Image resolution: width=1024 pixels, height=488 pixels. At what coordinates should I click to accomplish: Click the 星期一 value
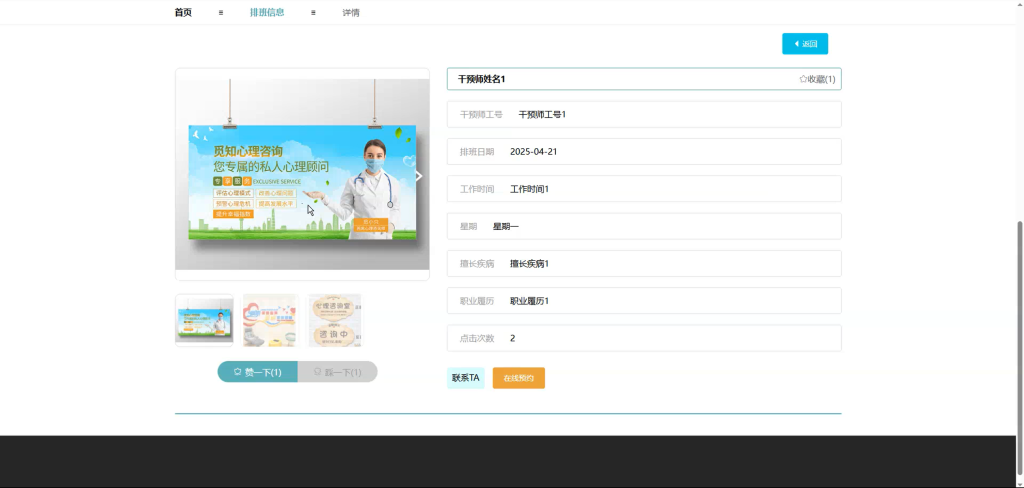pos(506,227)
